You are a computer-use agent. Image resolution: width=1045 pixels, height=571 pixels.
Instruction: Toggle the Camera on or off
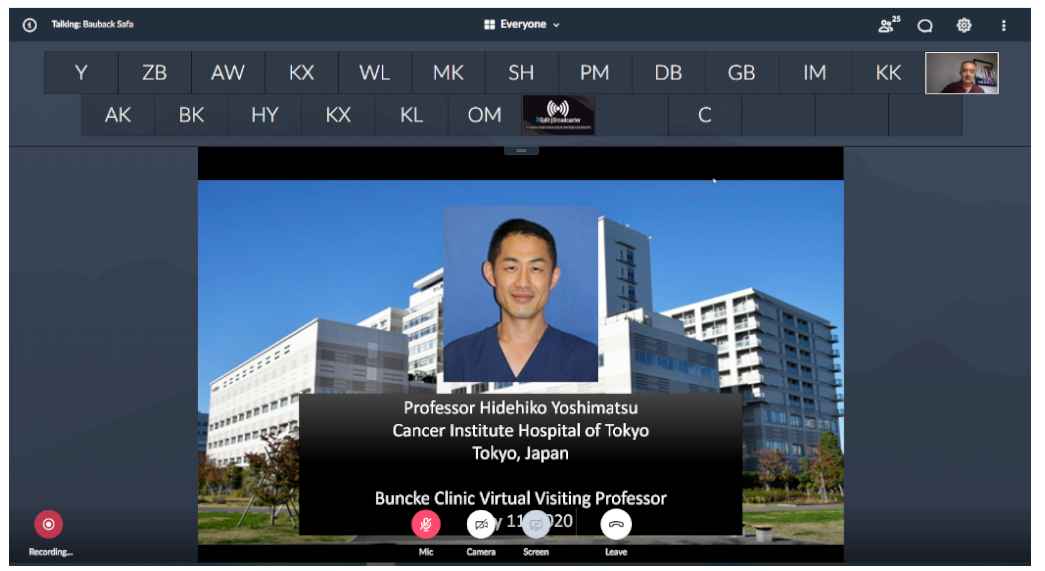481,524
